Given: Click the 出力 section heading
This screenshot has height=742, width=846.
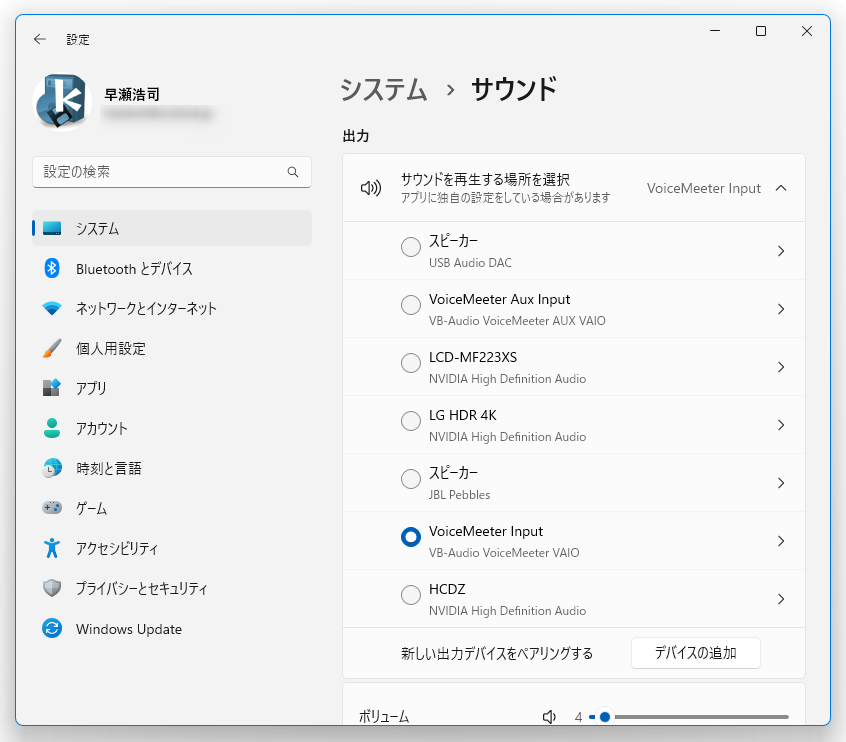Looking at the screenshot, I should (356, 135).
